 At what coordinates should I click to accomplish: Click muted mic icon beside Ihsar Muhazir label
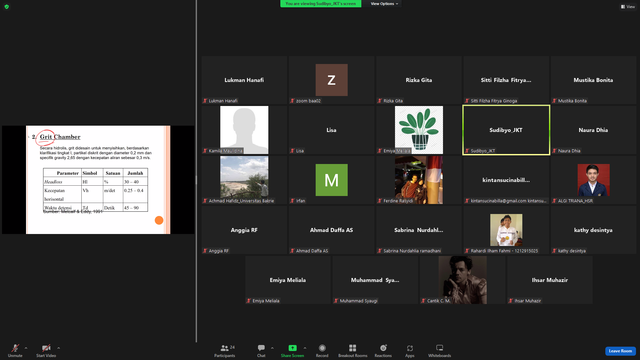[x=511, y=301]
